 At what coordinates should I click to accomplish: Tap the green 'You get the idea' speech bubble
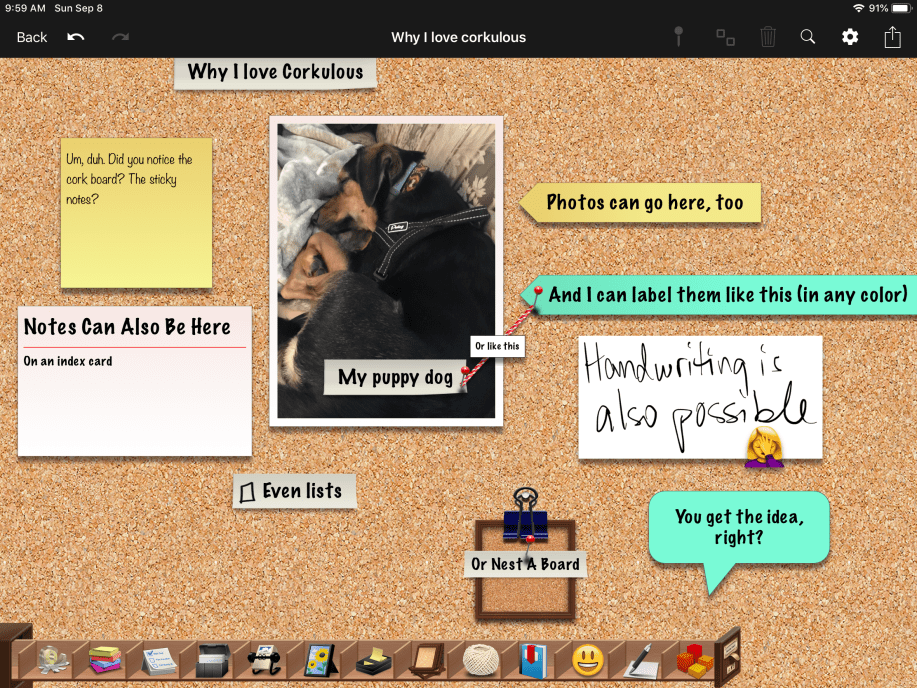click(x=738, y=527)
